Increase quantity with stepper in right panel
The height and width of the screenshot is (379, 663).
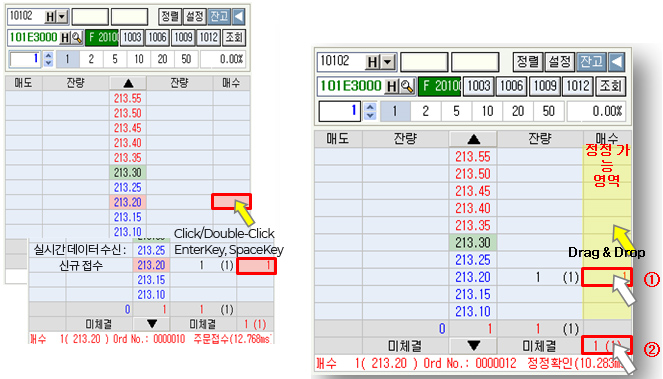coord(370,107)
